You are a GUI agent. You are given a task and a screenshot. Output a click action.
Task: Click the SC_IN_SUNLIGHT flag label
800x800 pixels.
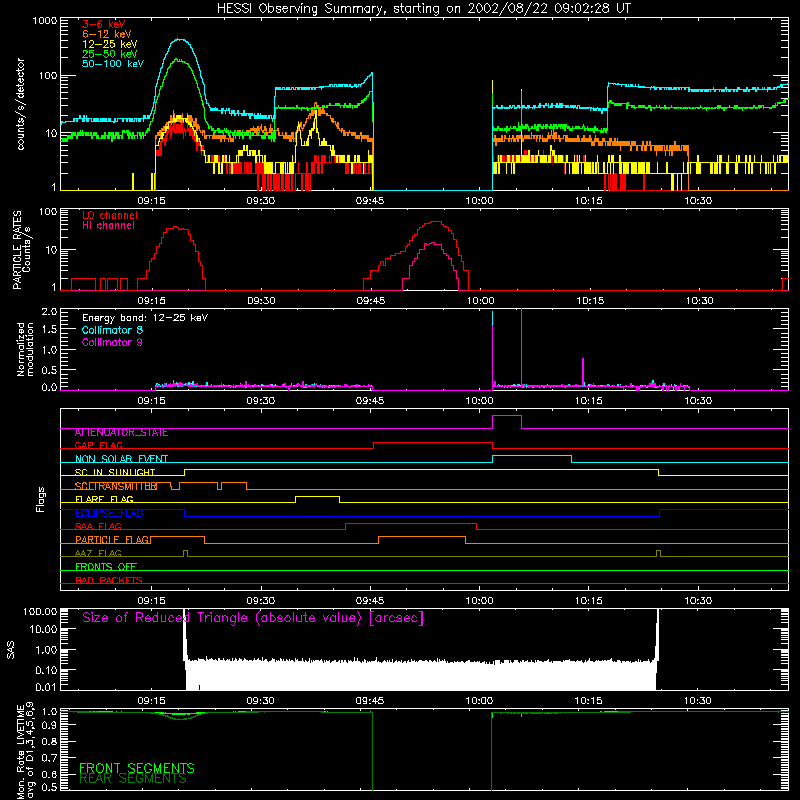115,472
